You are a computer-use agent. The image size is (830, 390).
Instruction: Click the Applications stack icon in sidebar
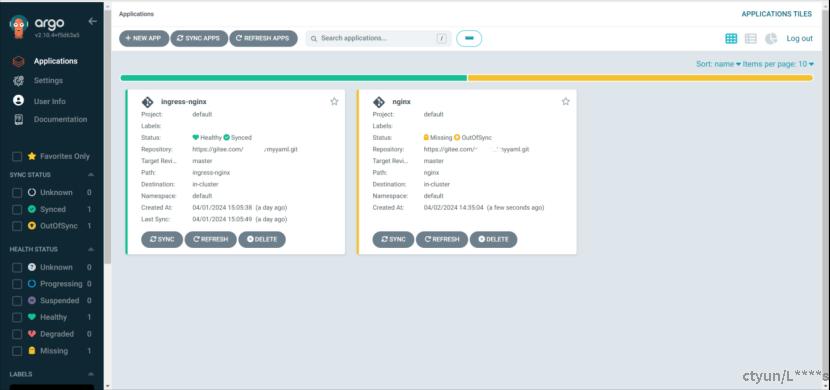pyautogui.click(x=19, y=61)
